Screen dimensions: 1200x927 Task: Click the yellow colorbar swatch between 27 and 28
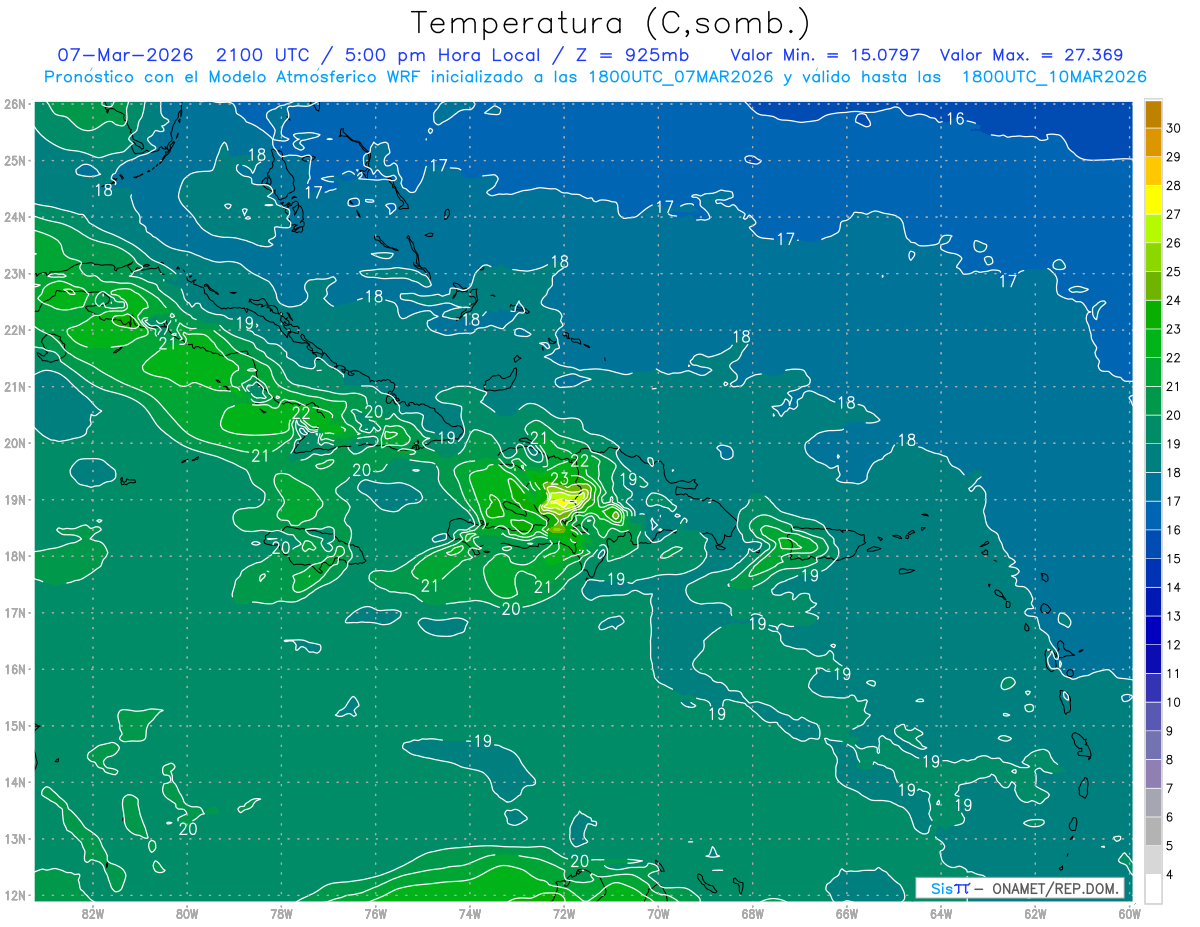pyautogui.click(x=1153, y=199)
